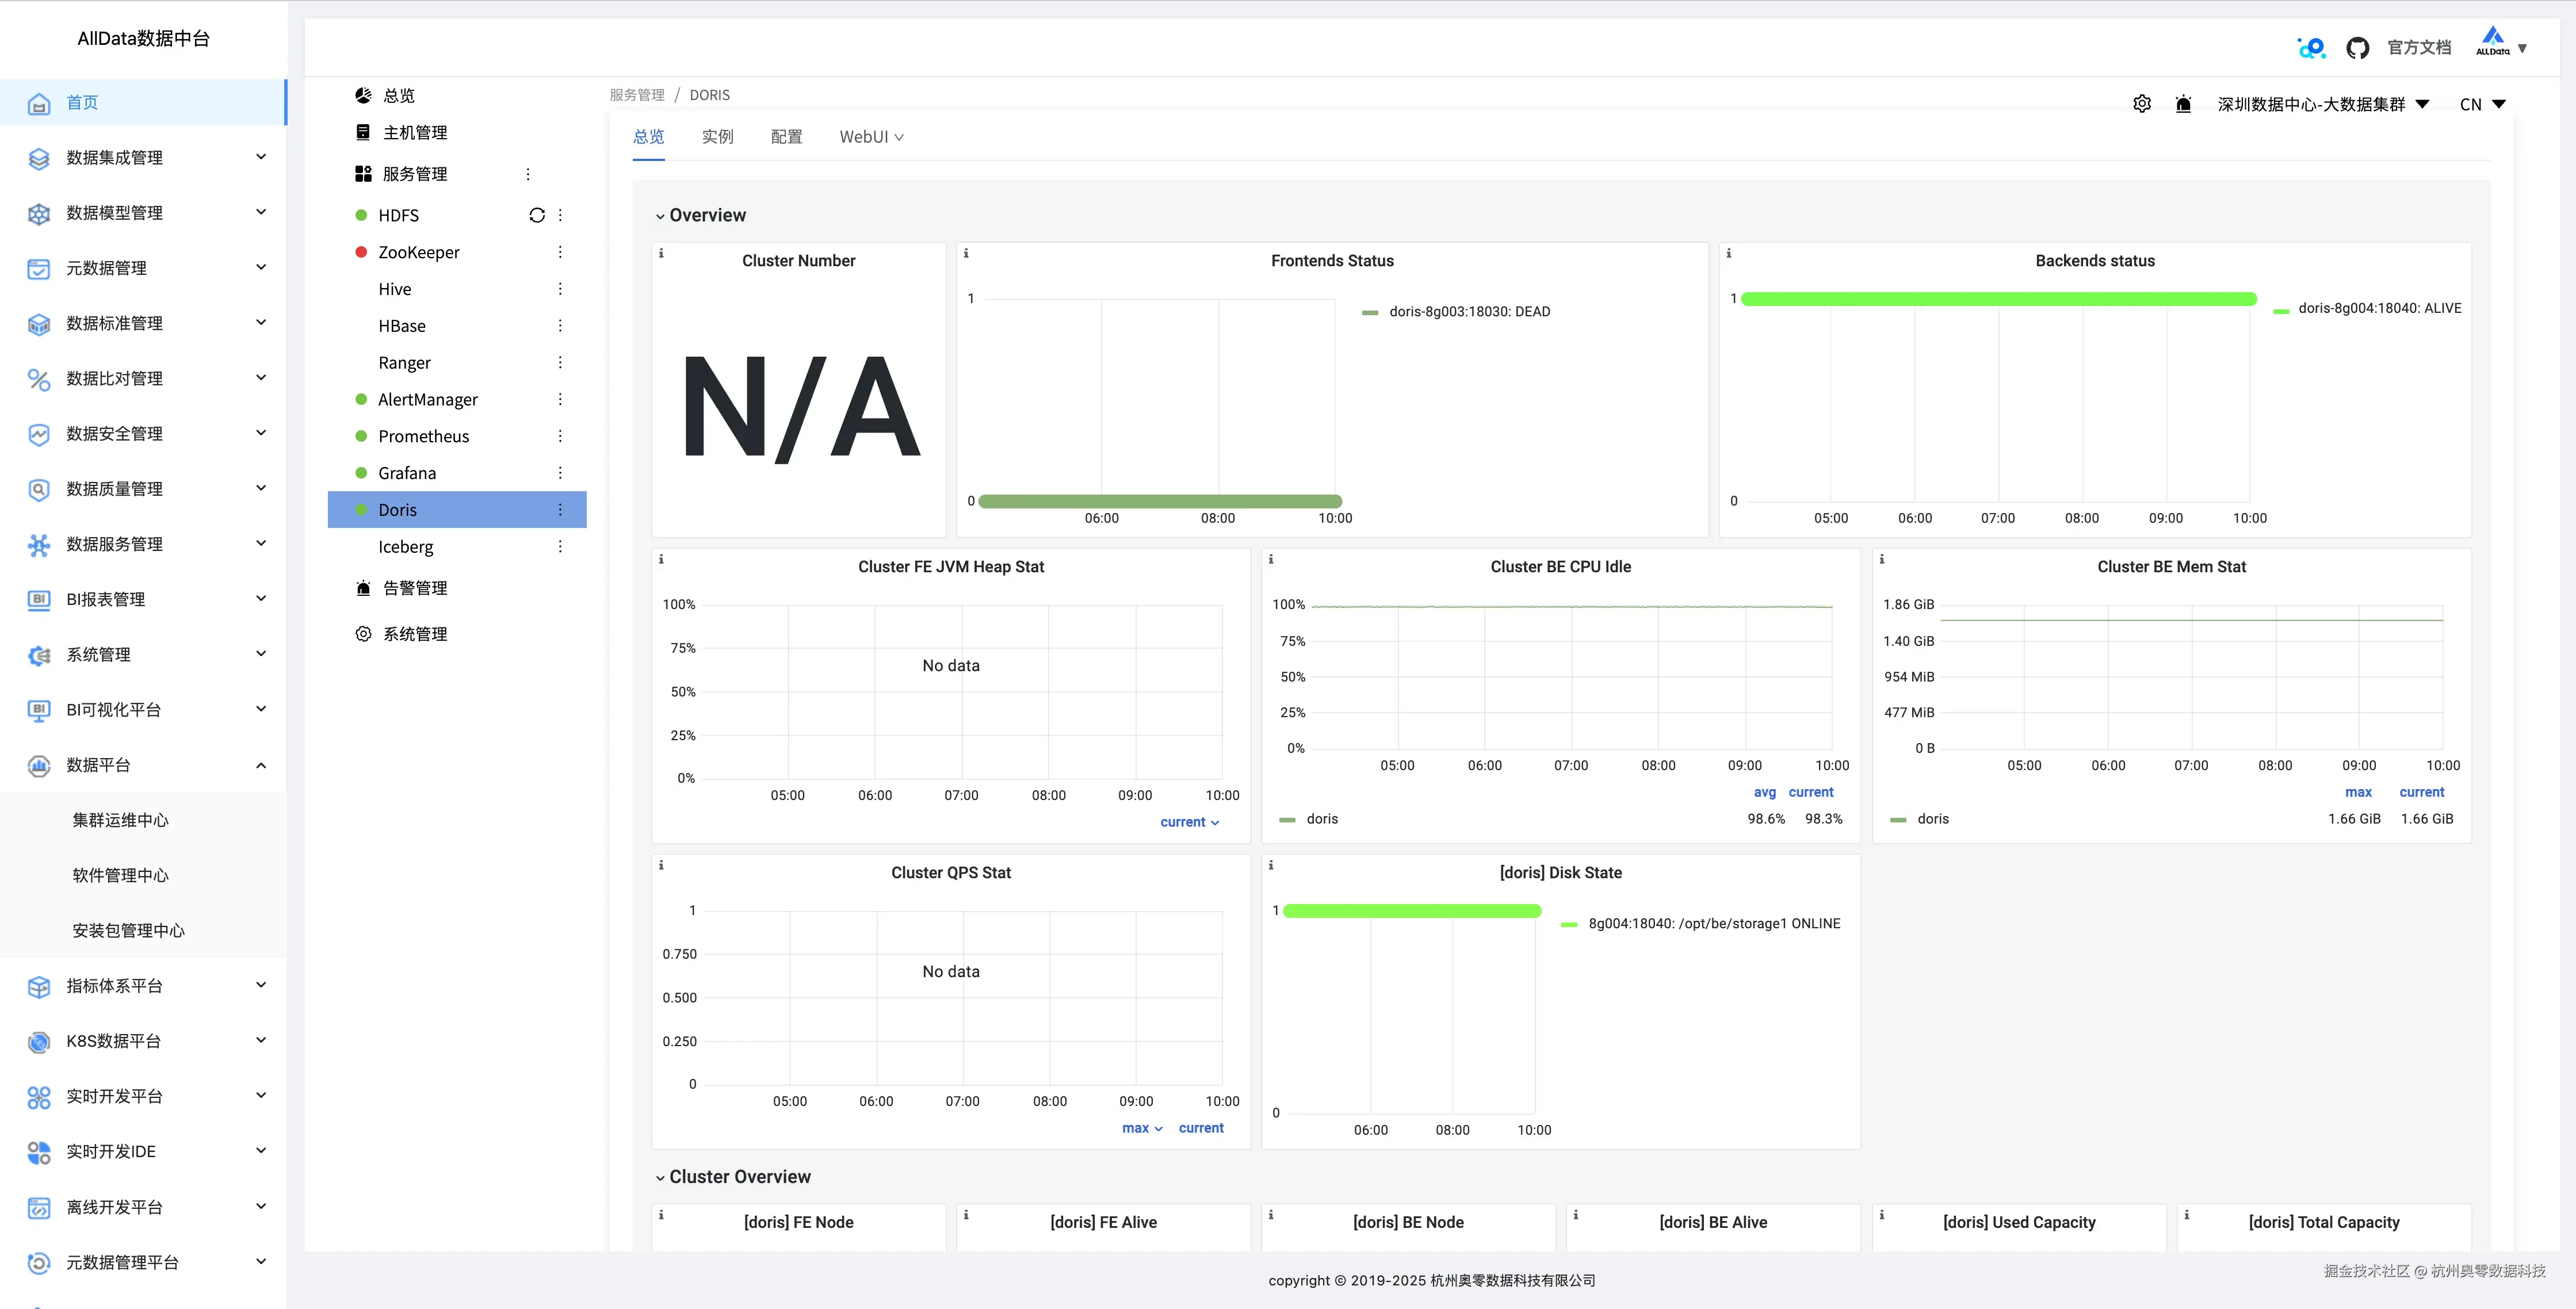Click info icon on Cluster Number panel
Viewport: 2576px width, 1309px height.
coord(661,254)
